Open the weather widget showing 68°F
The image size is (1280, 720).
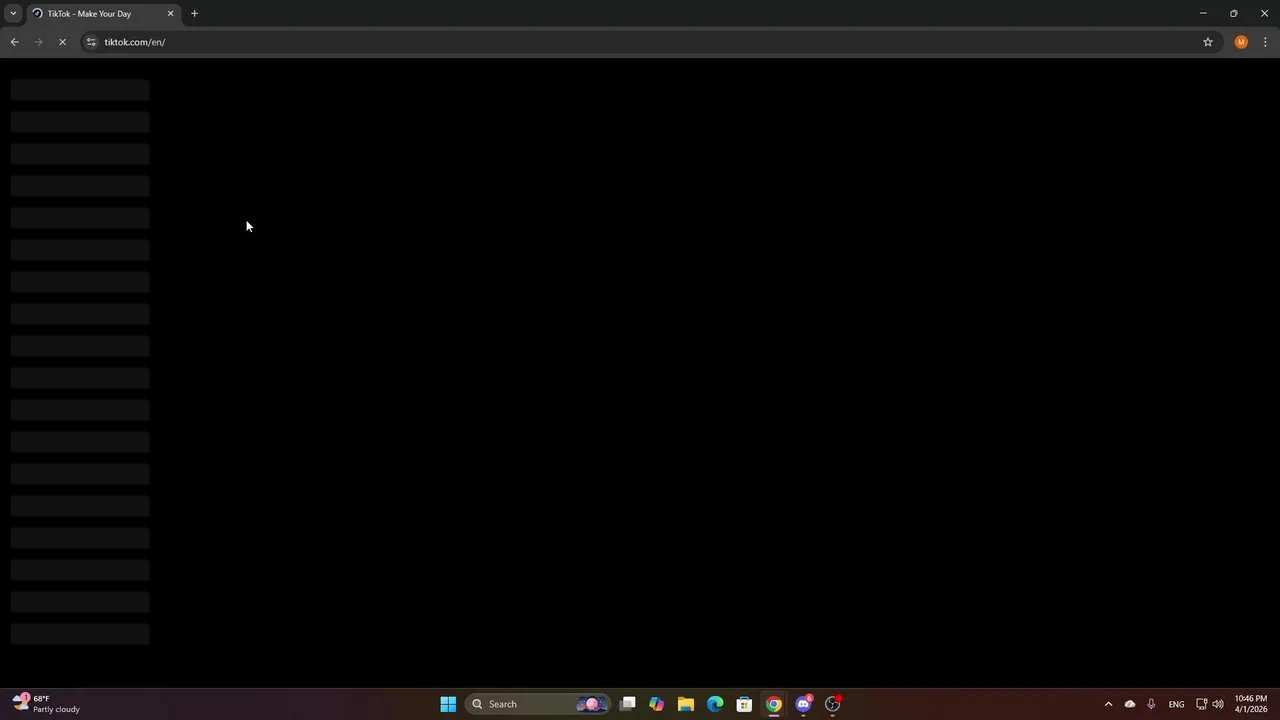pos(47,704)
